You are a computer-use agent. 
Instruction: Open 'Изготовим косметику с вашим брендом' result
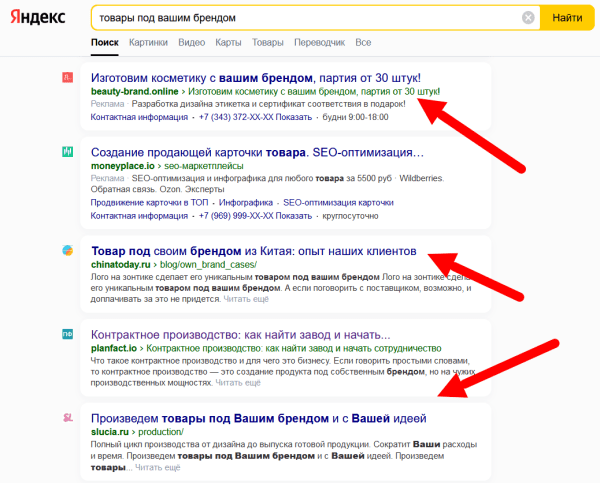click(255, 77)
